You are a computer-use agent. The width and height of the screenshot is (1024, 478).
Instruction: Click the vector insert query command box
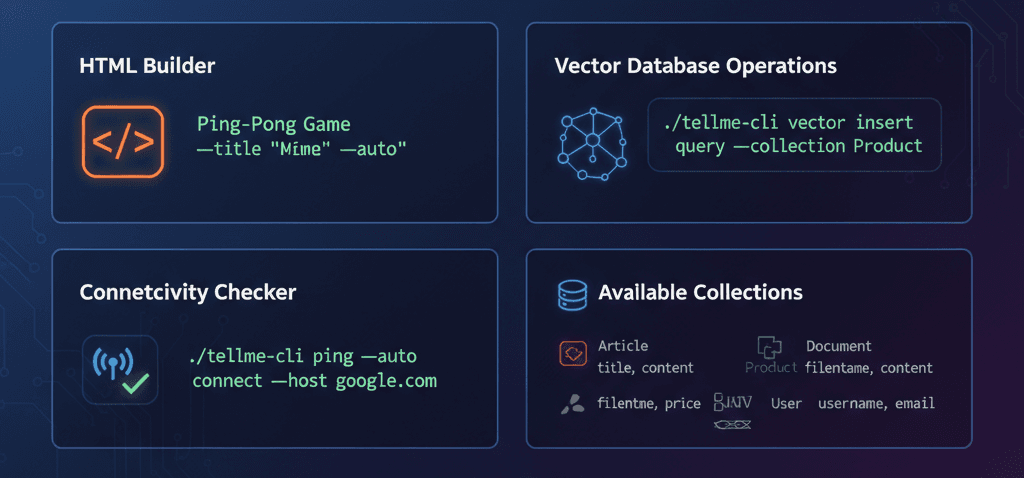click(794, 134)
